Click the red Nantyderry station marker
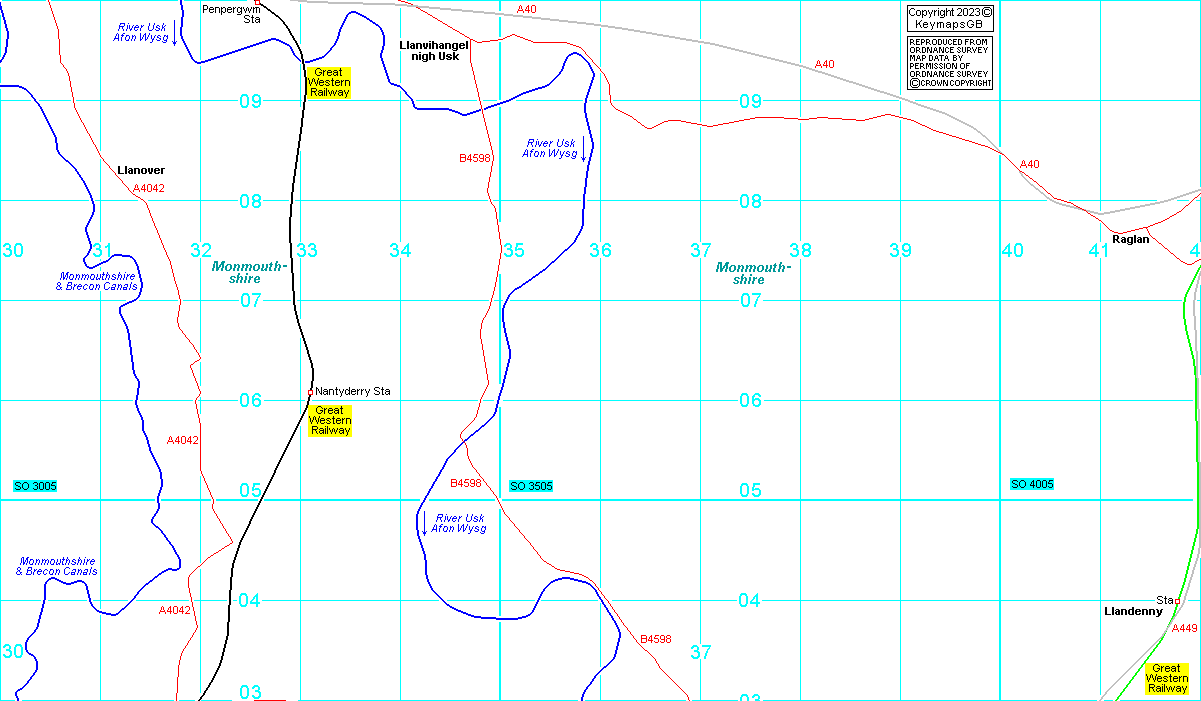The width and height of the screenshot is (1201, 701). 311,391
